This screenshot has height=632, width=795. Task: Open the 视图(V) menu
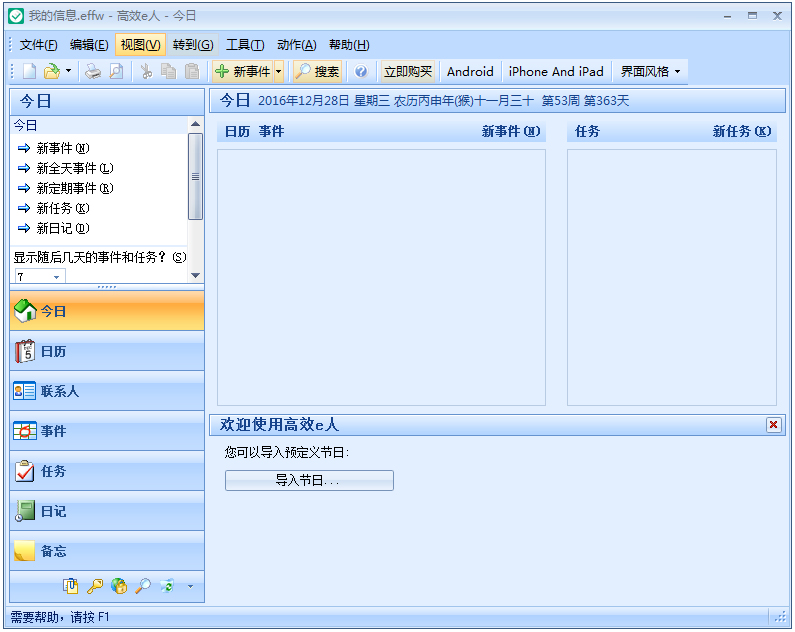[x=140, y=45]
